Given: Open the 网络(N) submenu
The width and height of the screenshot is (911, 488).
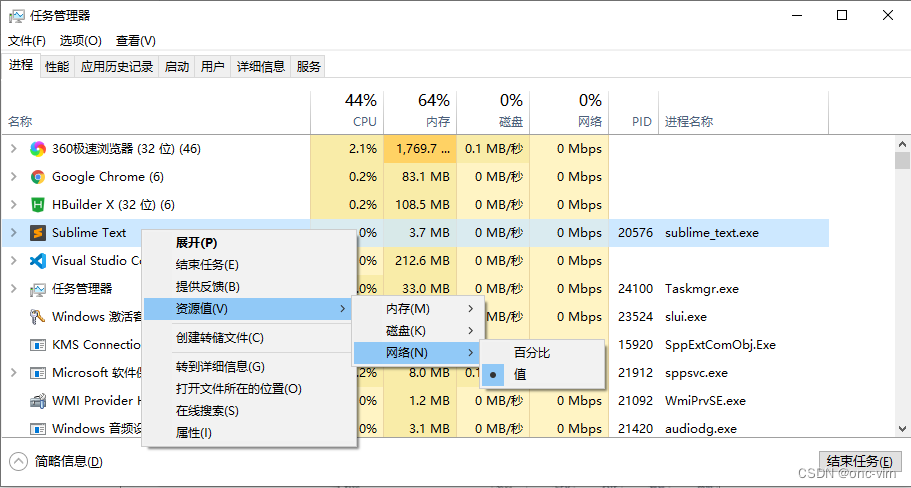Looking at the screenshot, I should pyautogui.click(x=418, y=353).
